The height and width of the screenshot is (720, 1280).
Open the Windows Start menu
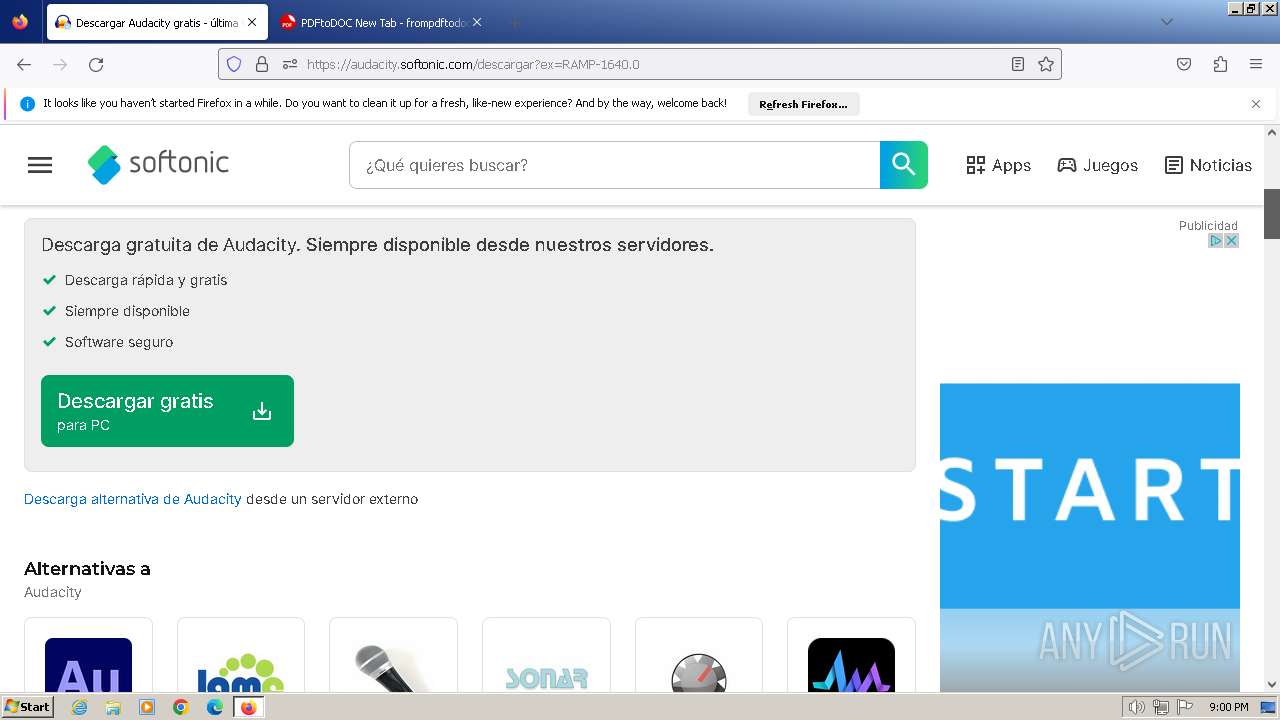click(x=28, y=707)
